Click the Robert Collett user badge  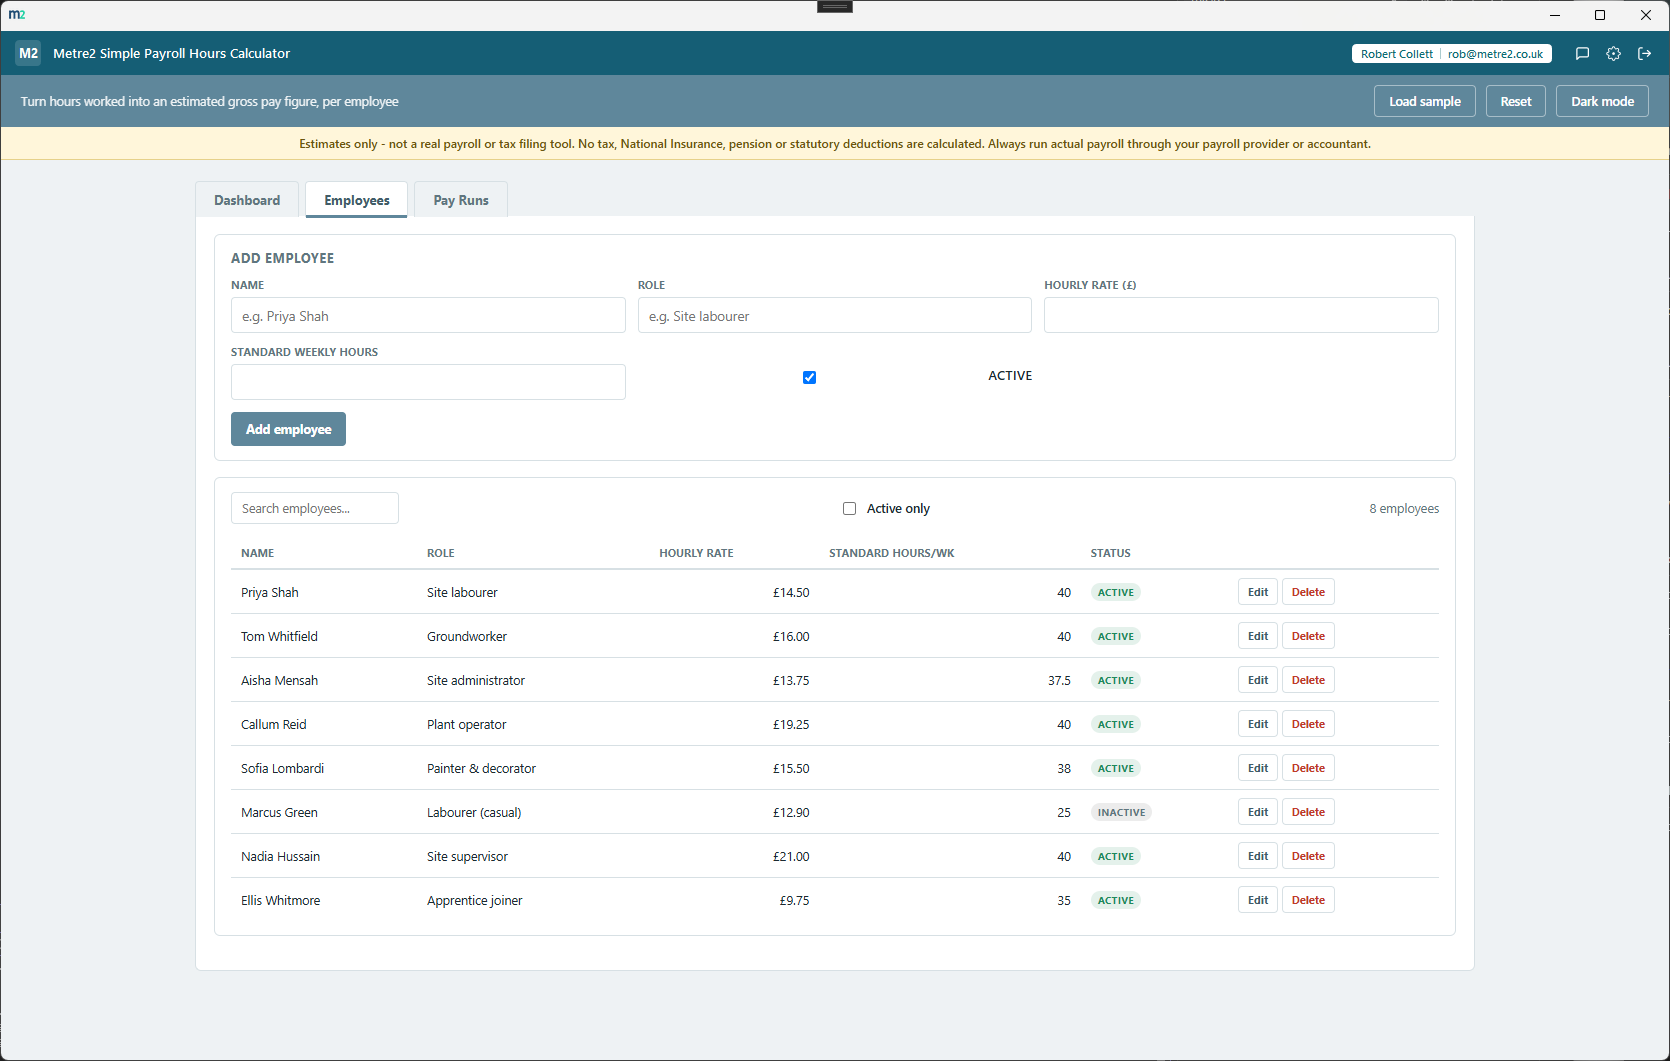pos(1451,54)
